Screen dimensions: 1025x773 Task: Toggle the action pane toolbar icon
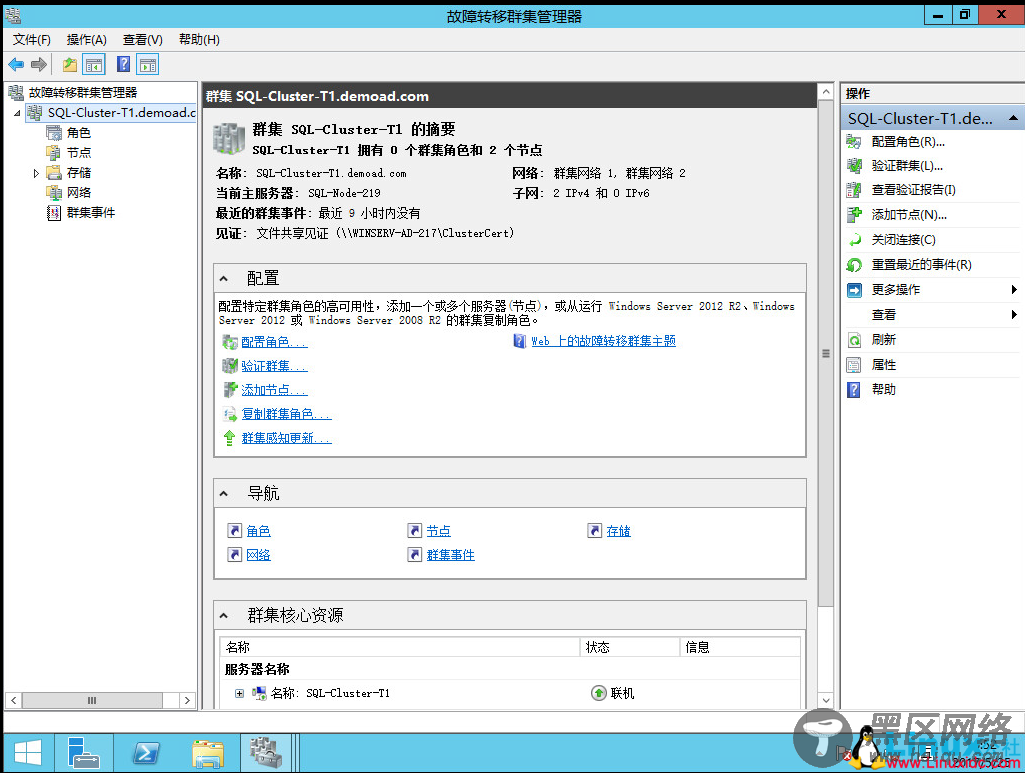[x=148, y=64]
